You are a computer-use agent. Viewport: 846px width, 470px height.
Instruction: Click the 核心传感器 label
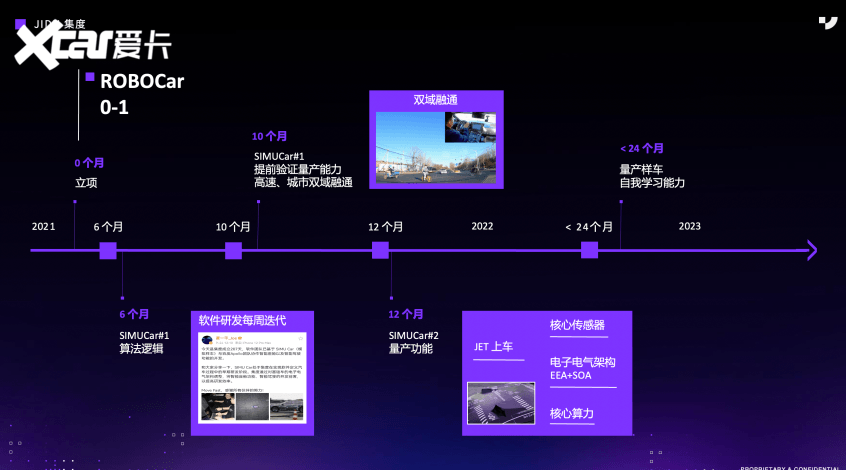pyautogui.click(x=577, y=325)
